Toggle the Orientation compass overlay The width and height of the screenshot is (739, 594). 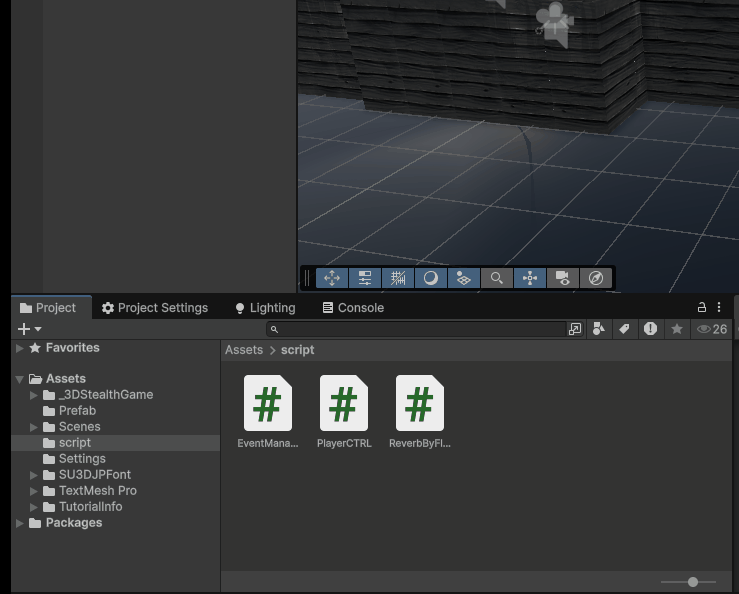(x=596, y=278)
